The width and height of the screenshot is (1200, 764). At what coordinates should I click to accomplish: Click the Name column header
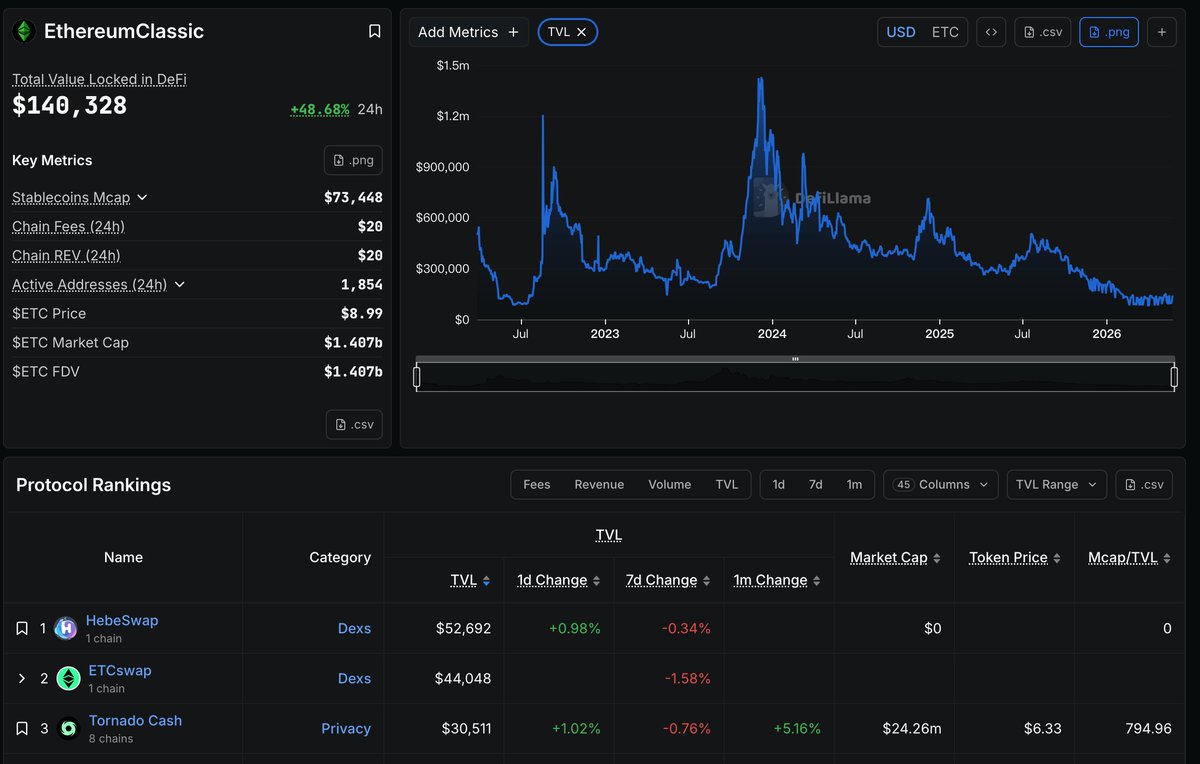click(123, 558)
